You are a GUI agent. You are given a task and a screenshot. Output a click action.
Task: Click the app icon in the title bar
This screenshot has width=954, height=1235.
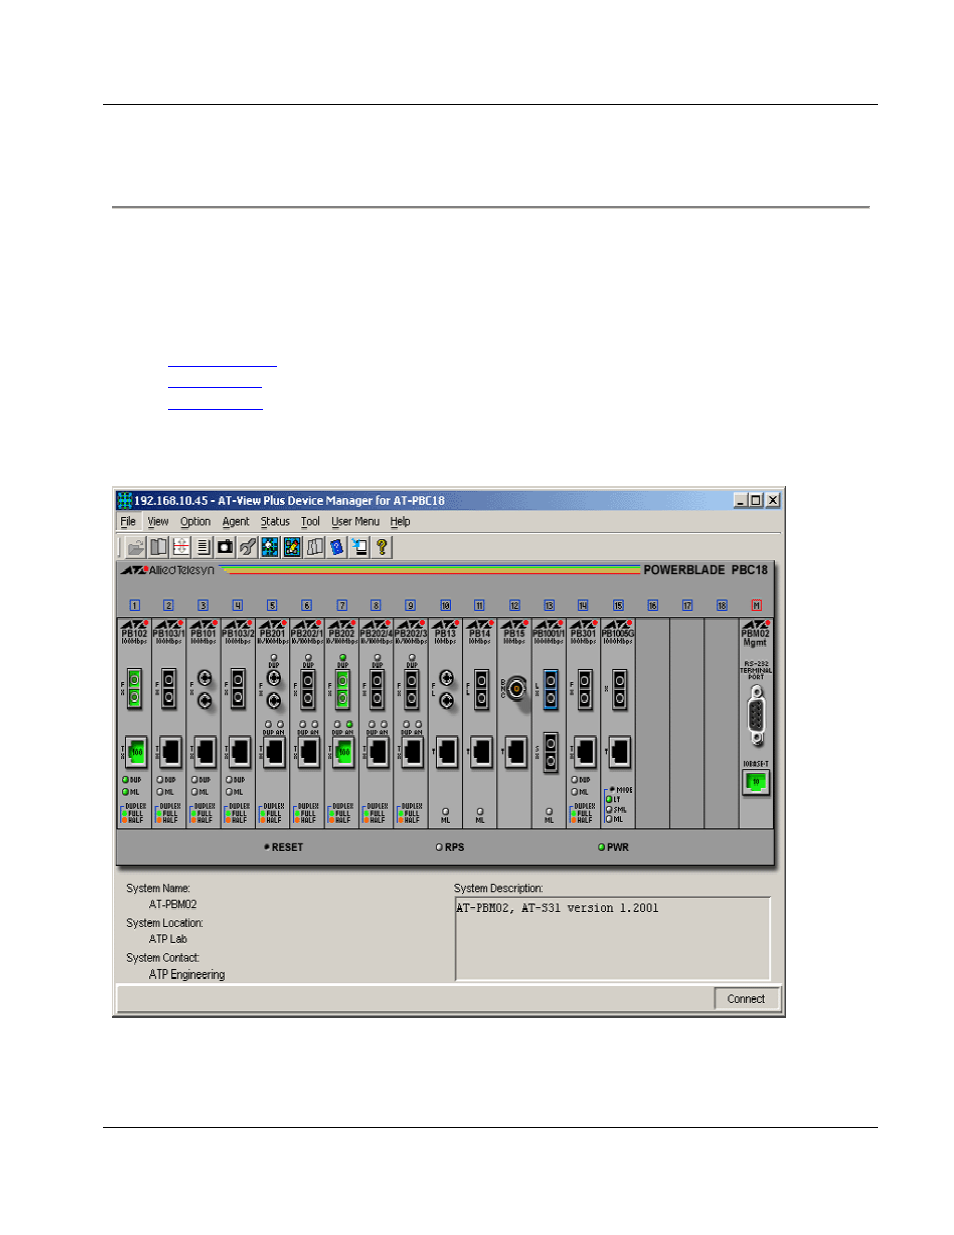click(125, 500)
